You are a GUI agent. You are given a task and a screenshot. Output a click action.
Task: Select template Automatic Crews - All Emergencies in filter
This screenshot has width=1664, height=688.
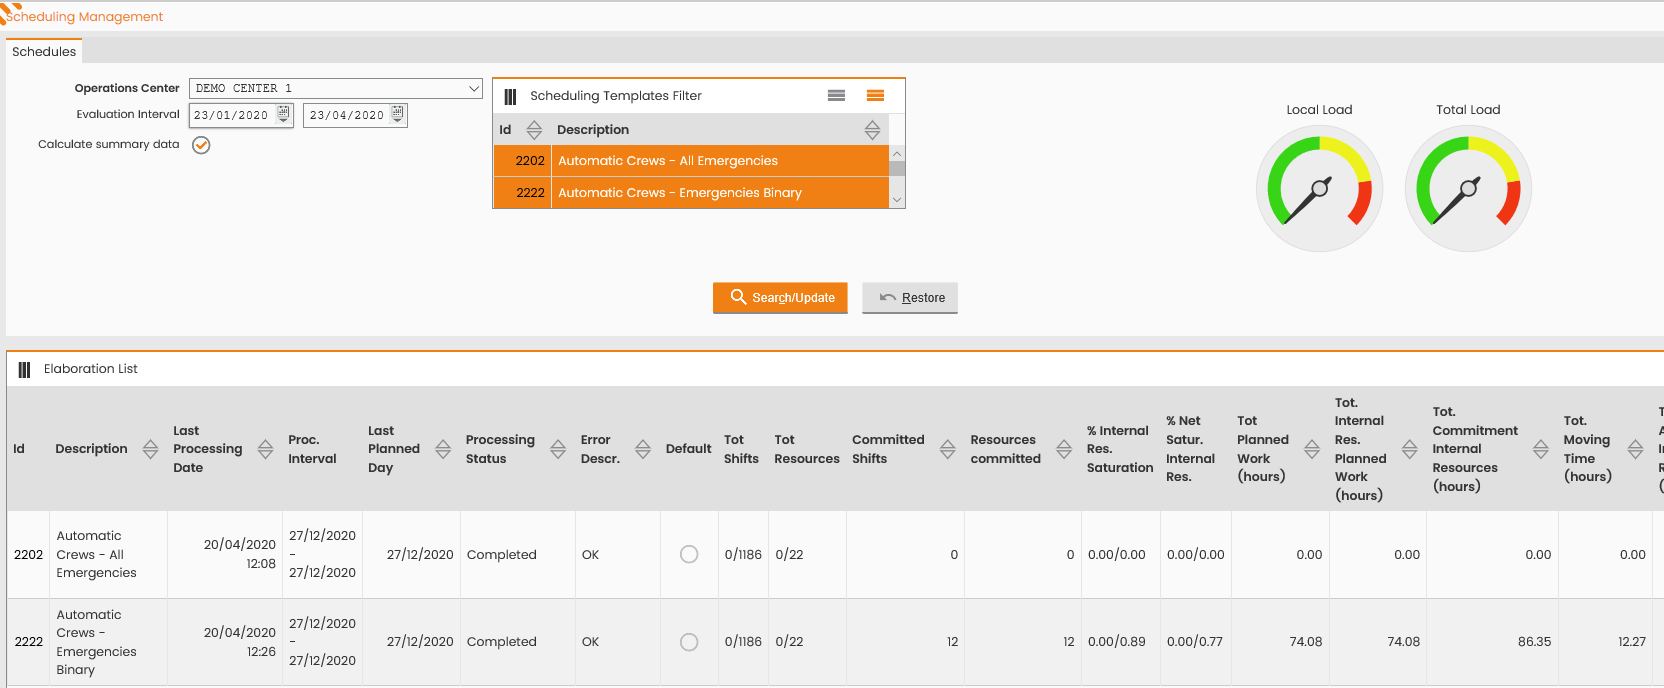coord(691,161)
